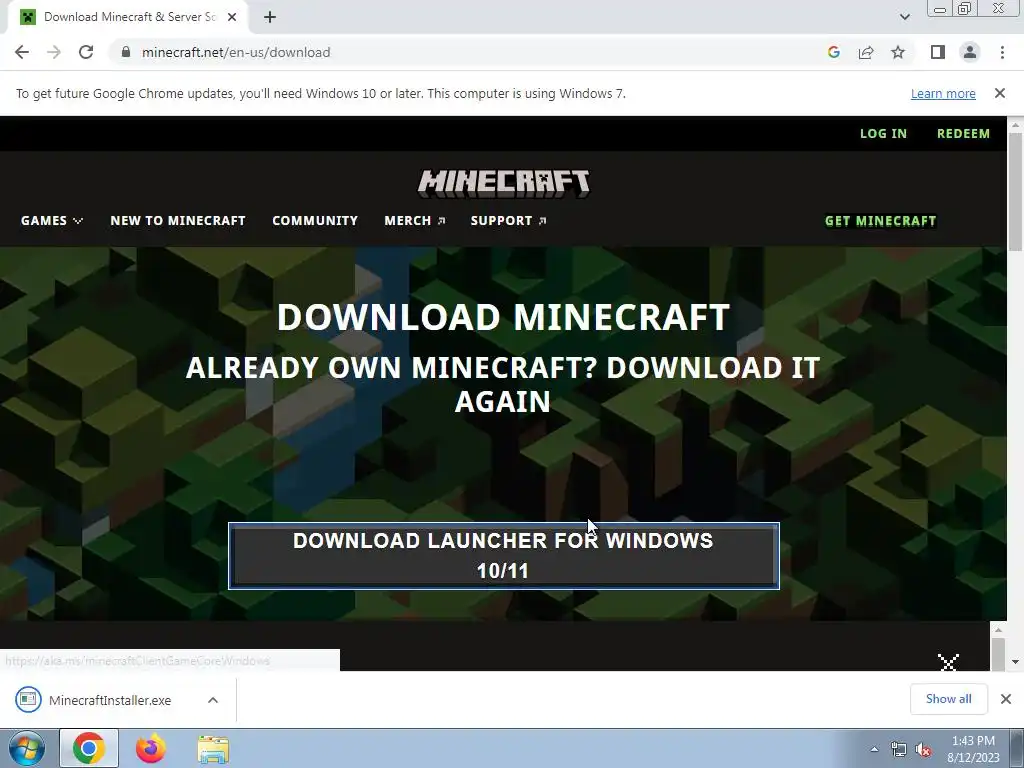
Task: Open the Windows Start menu
Action: [27, 748]
